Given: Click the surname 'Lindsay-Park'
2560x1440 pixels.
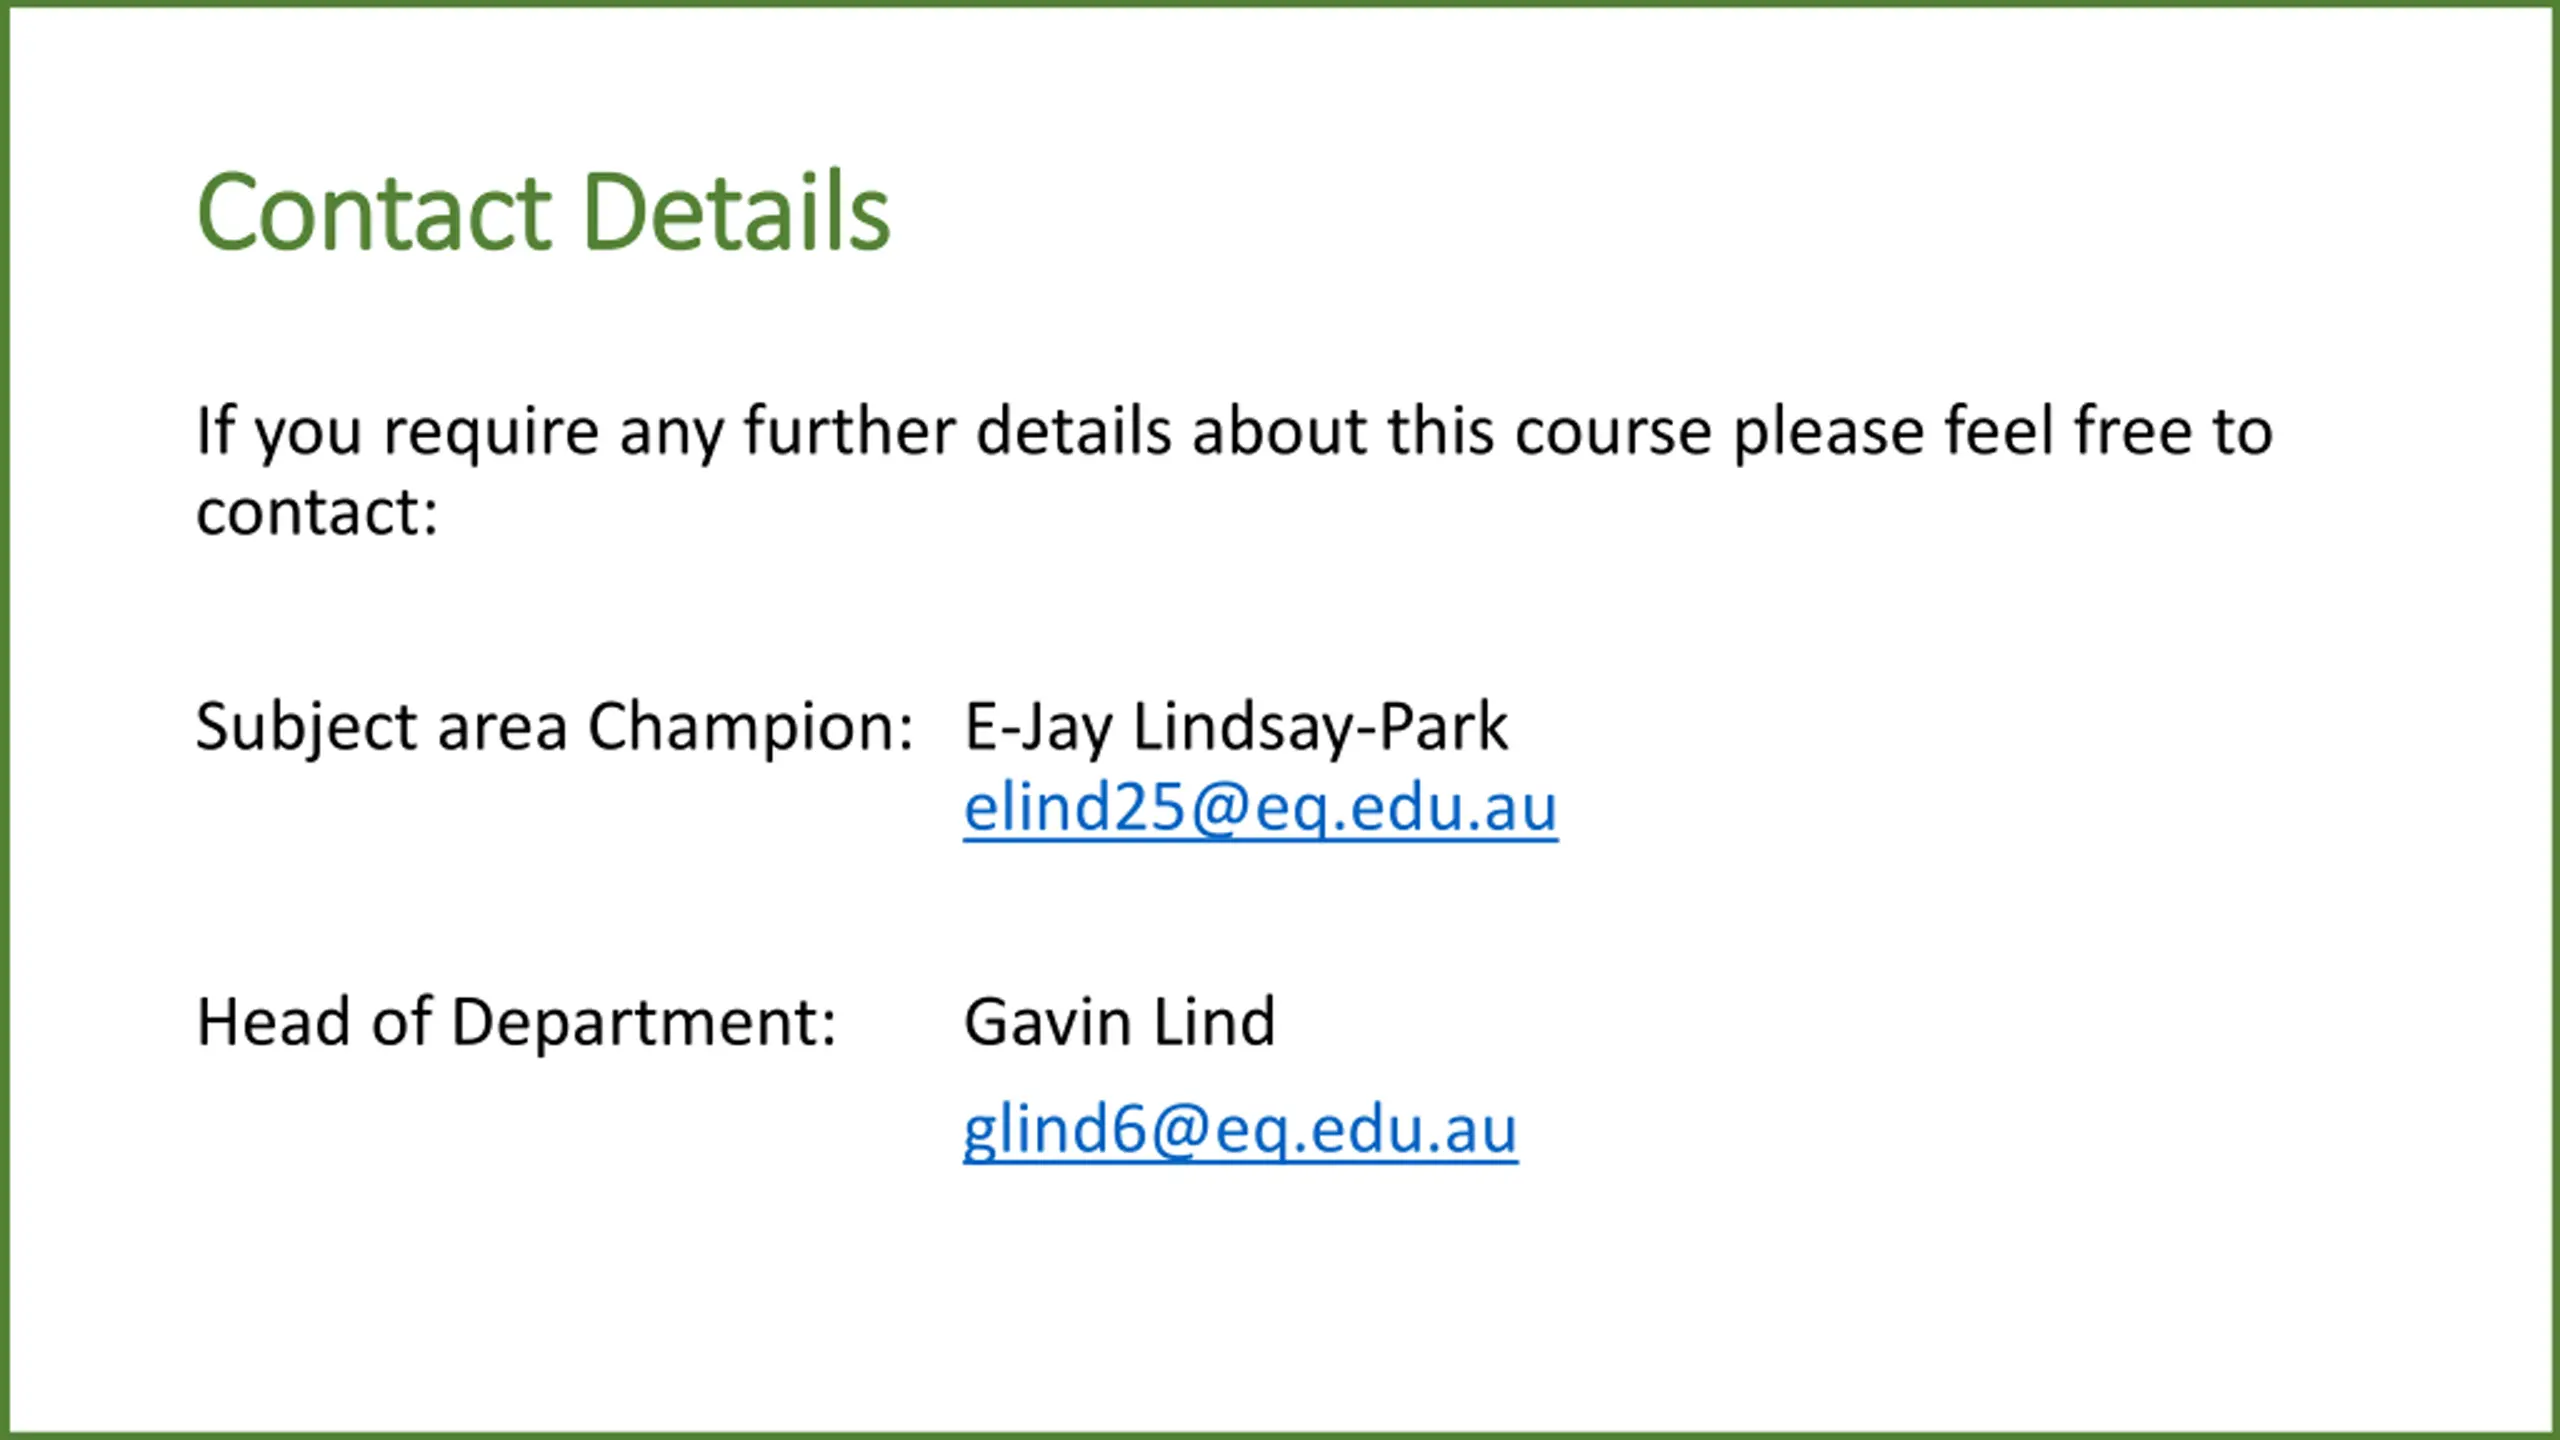Looking at the screenshot, I should pyautogui.click(x=1320, y=727).
